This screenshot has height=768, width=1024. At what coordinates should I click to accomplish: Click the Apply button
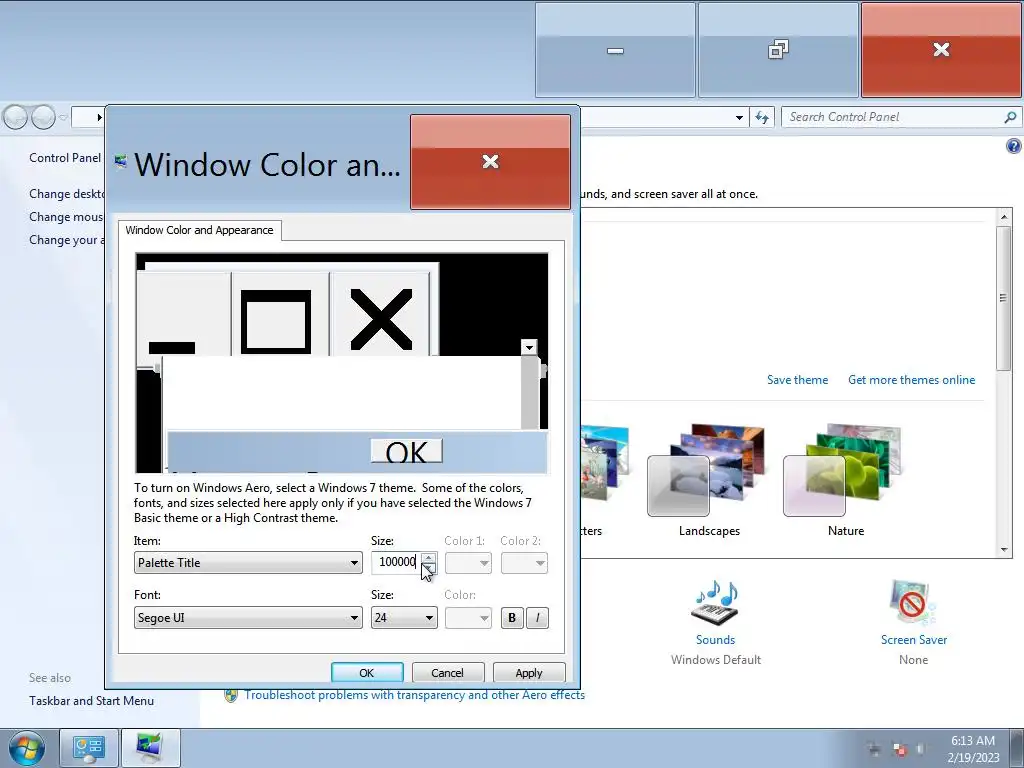click(529, 673)
